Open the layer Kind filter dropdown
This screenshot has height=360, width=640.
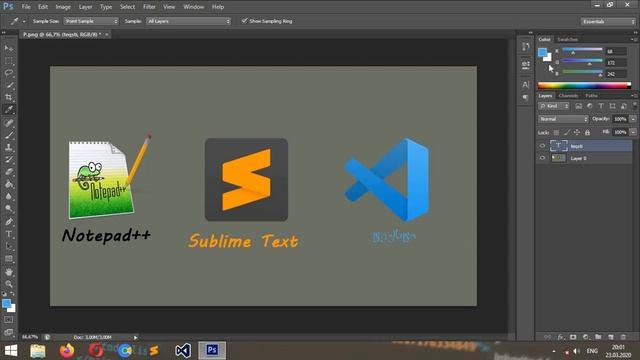(x=554, y=106)
